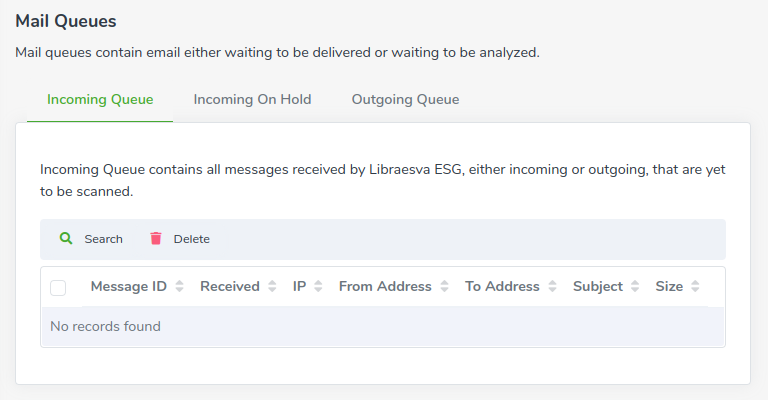Viewport: 768px width, 400px height.
Task: Click the No records found row
Action: point(383,327)
